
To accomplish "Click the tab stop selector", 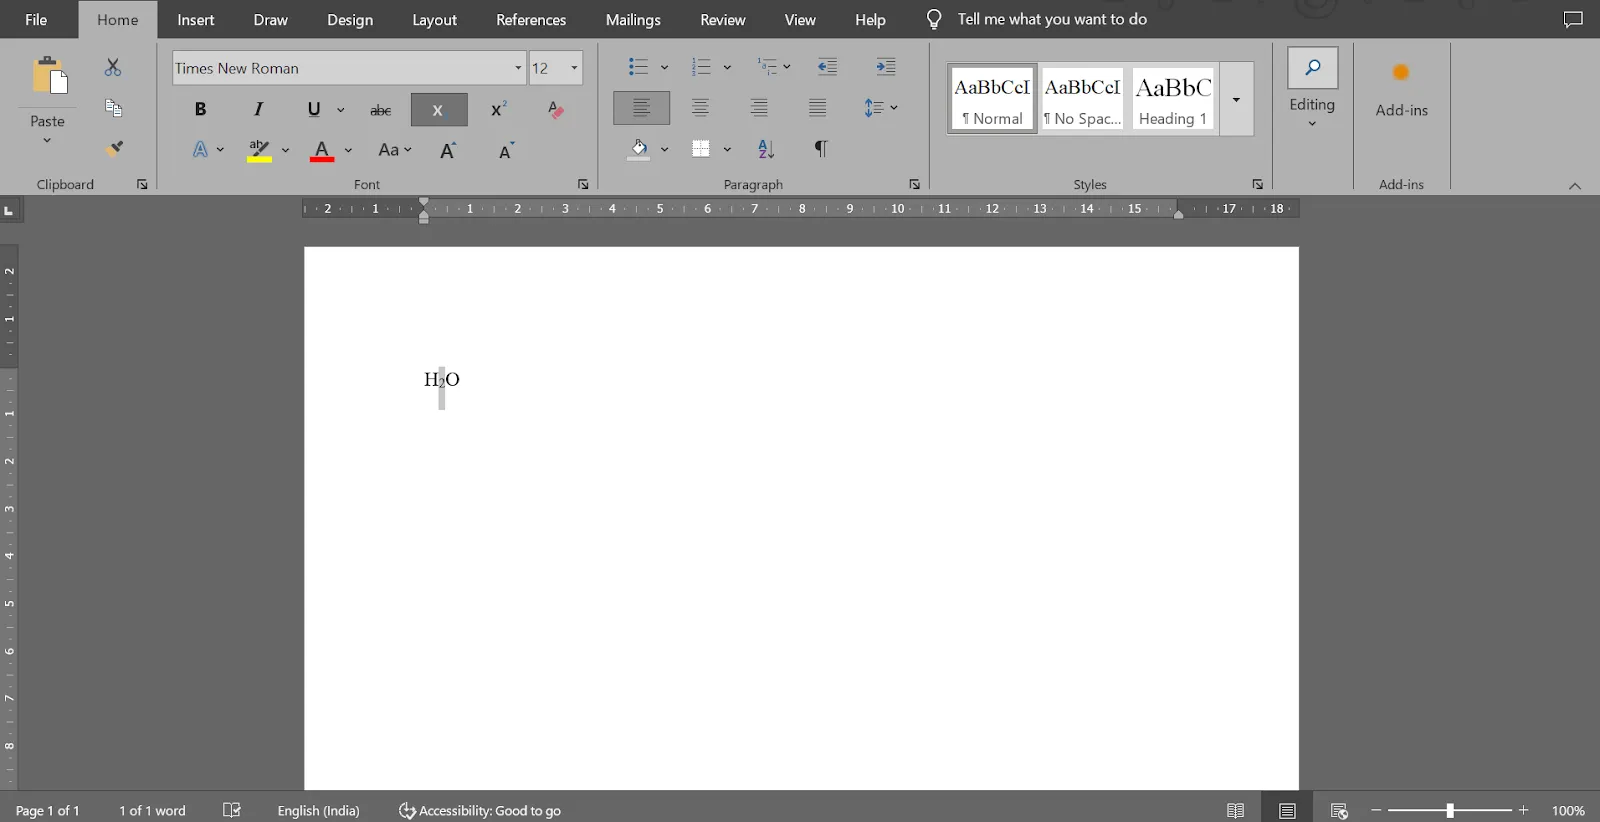I will click(9, 210).
